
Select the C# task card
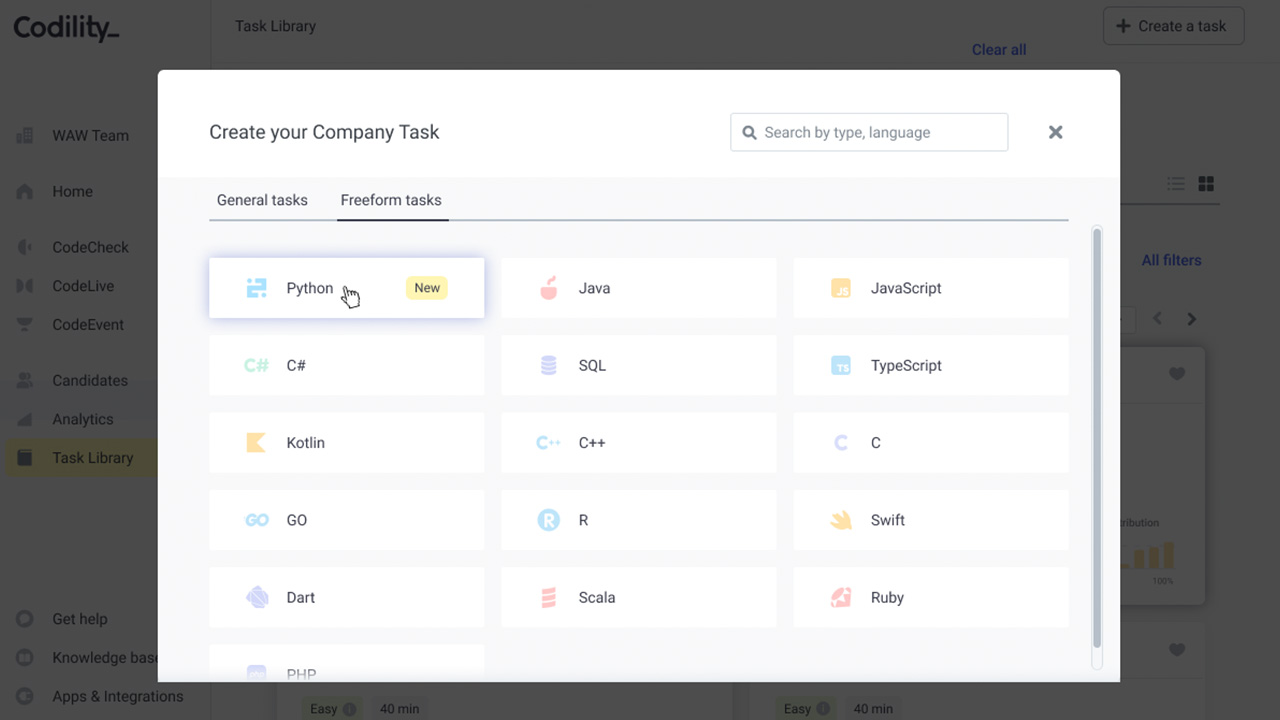click(x=346, y=366)
